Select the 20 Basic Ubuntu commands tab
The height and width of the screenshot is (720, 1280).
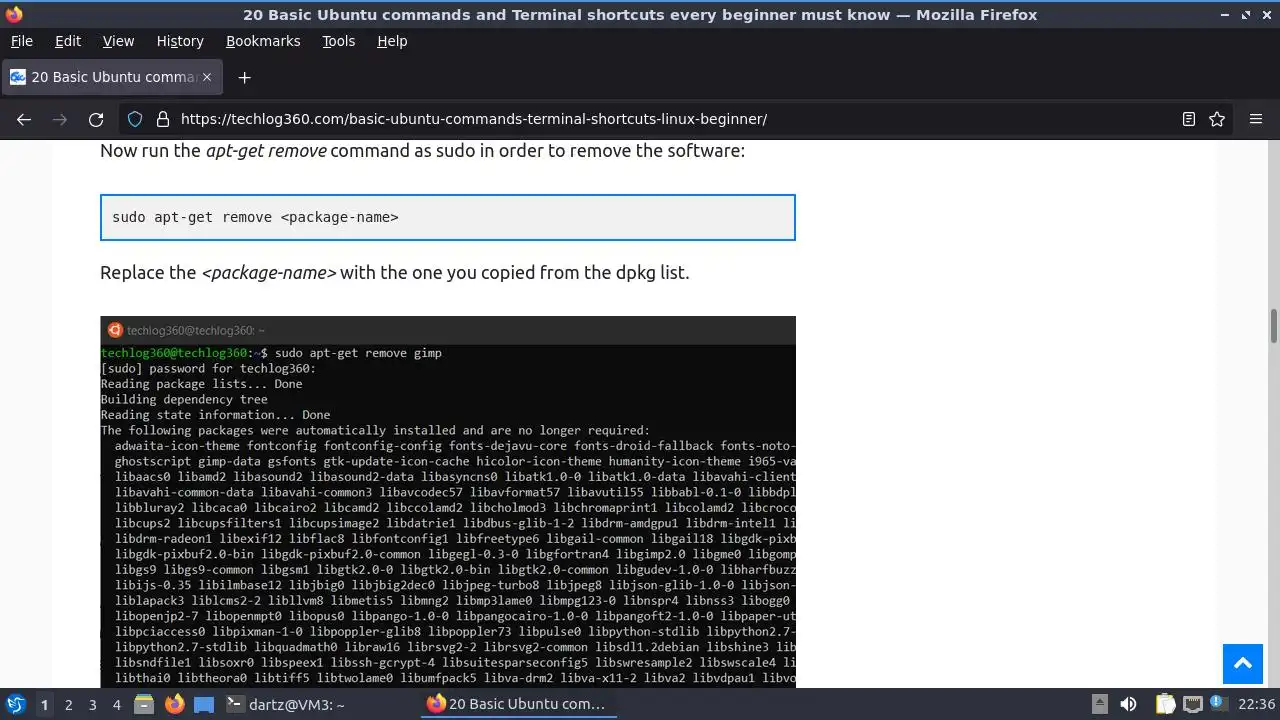[110, 77]
